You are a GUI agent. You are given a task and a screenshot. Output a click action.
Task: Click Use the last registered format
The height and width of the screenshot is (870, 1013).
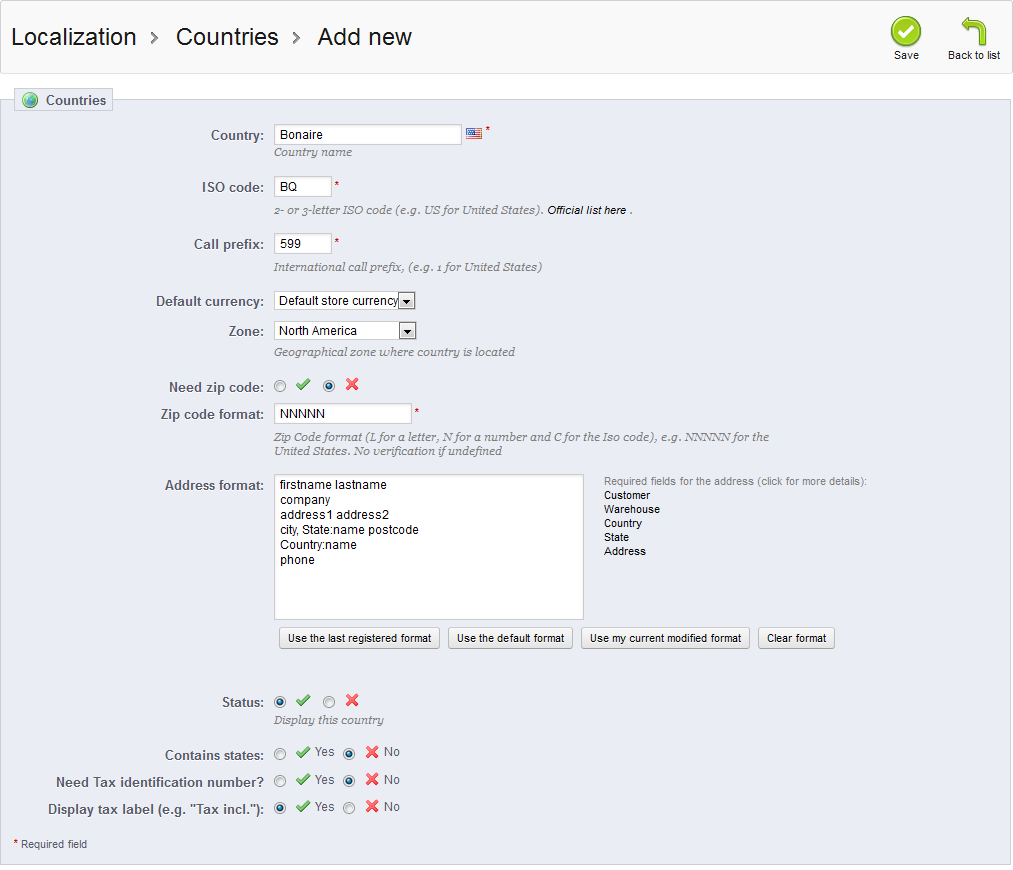pos(359,638)
